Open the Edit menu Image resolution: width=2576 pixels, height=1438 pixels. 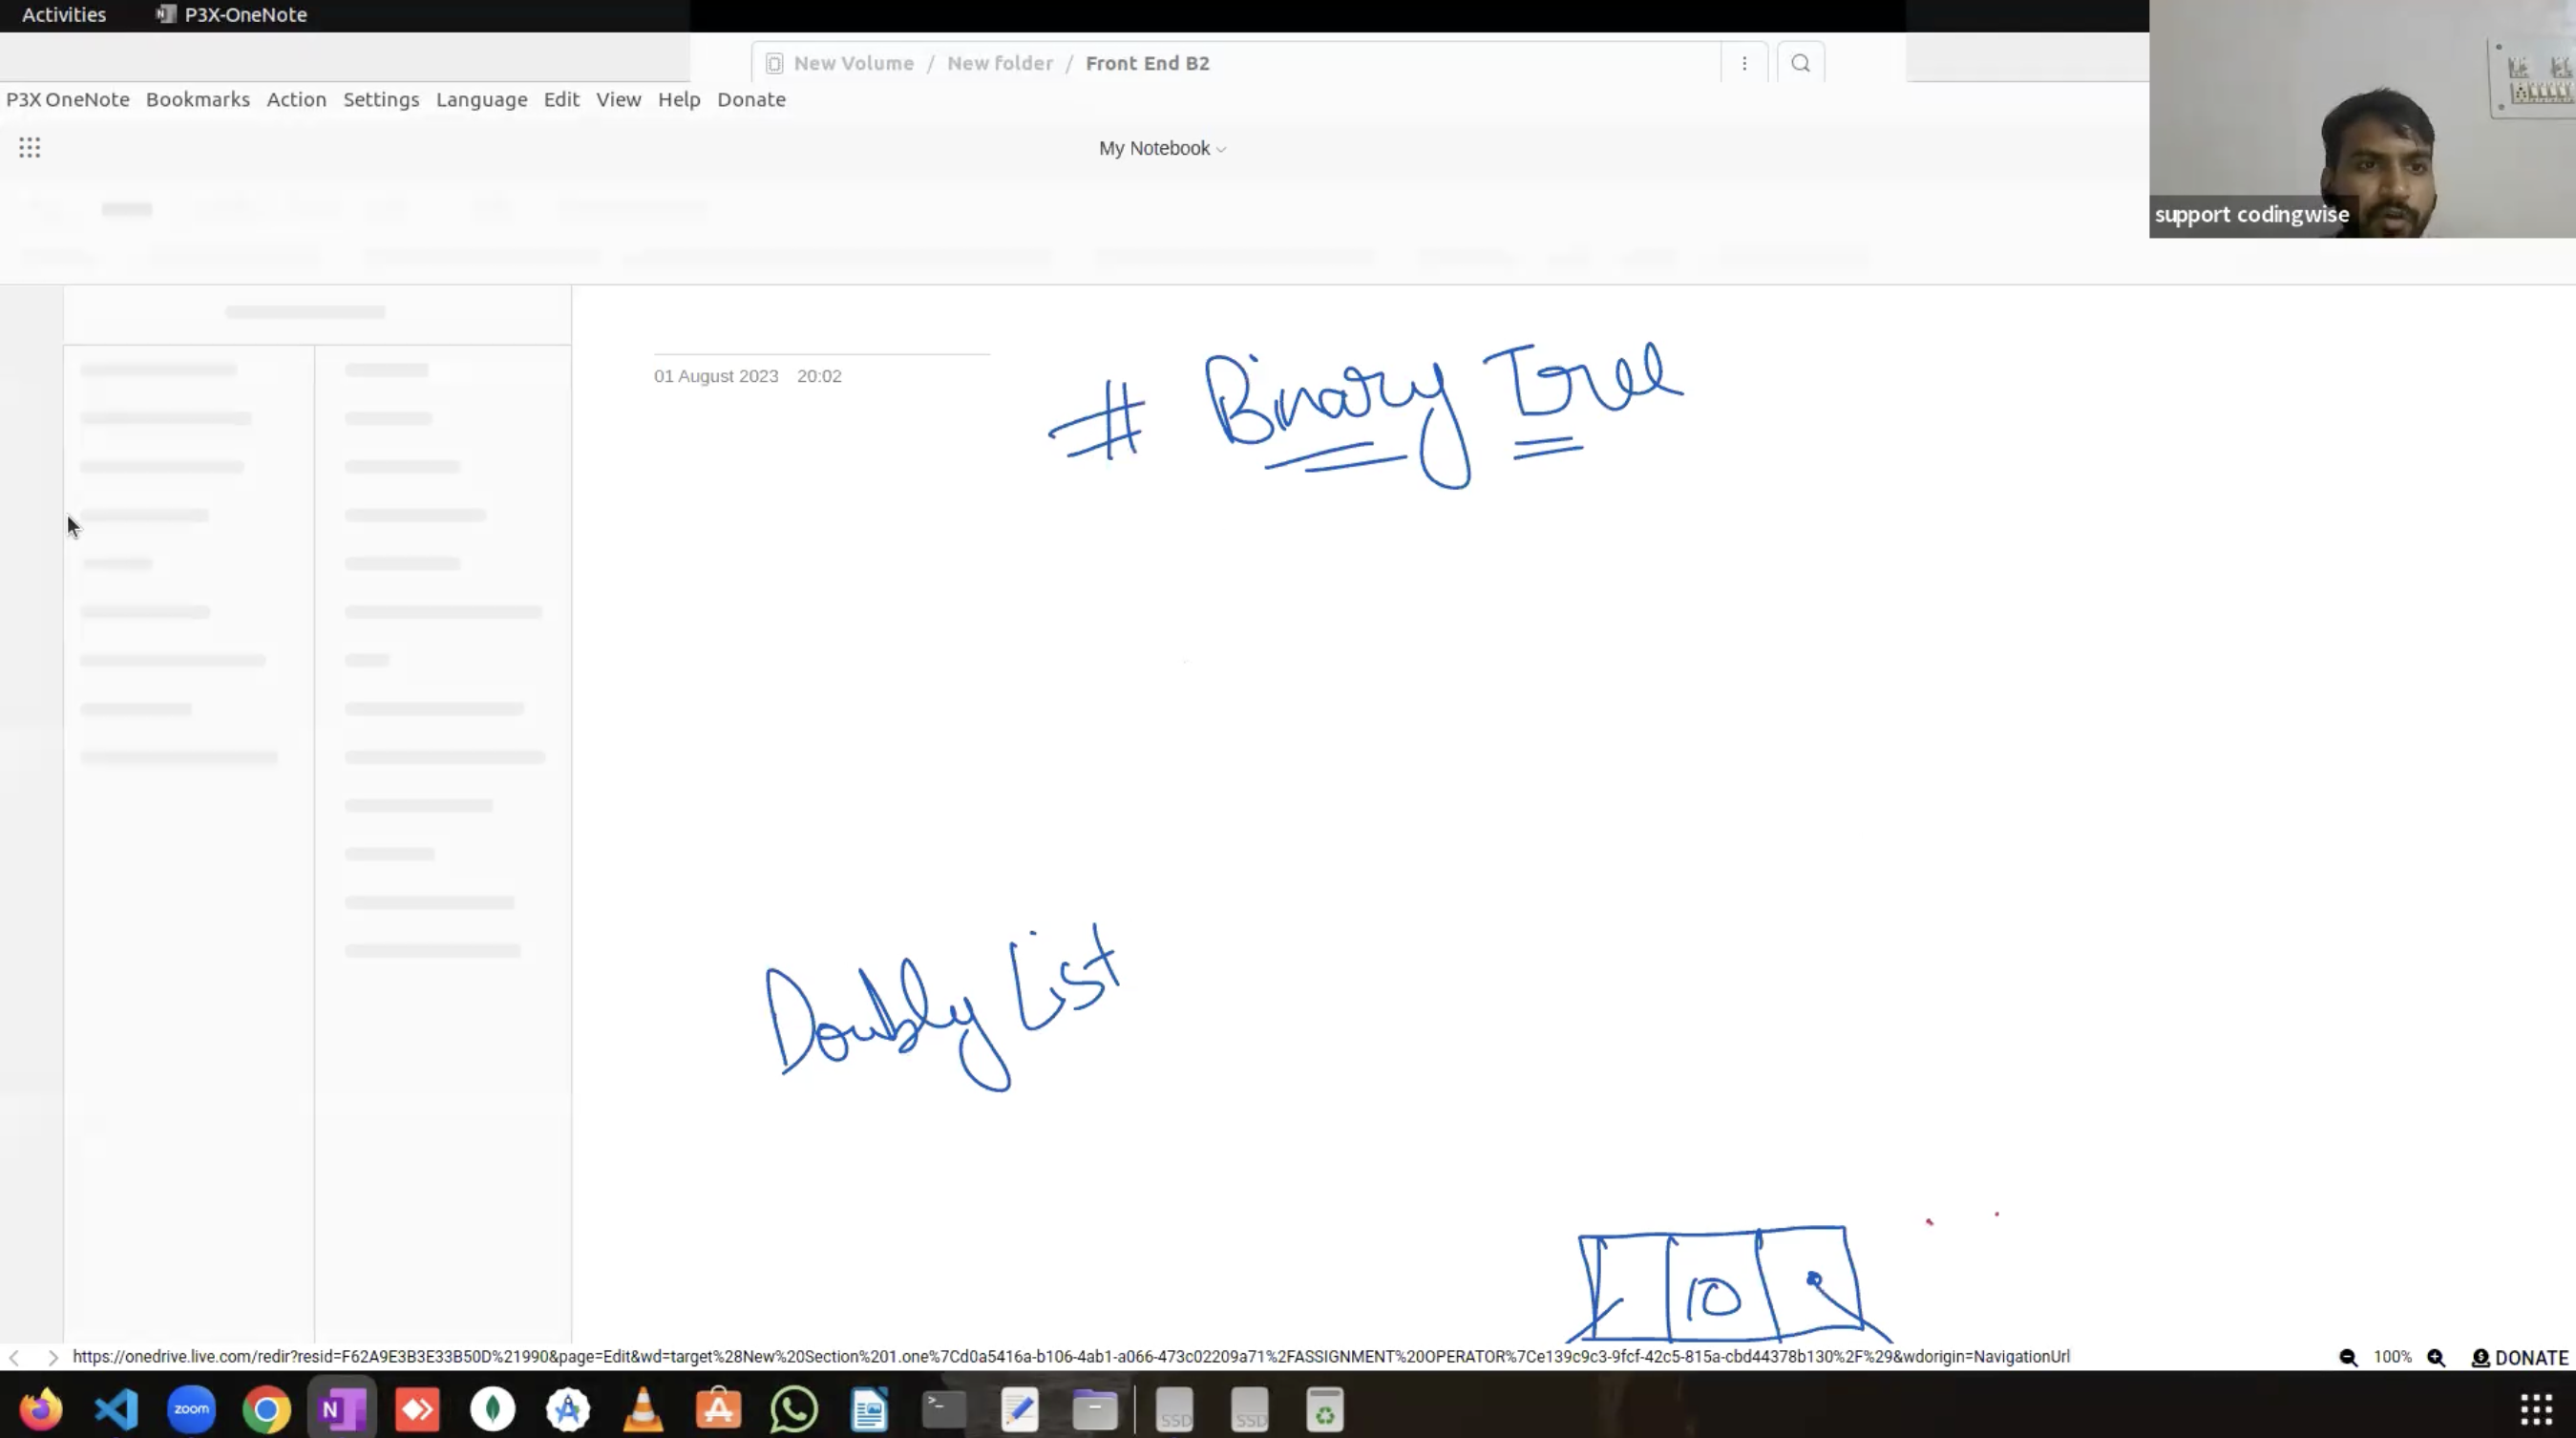tap(561, 99)
